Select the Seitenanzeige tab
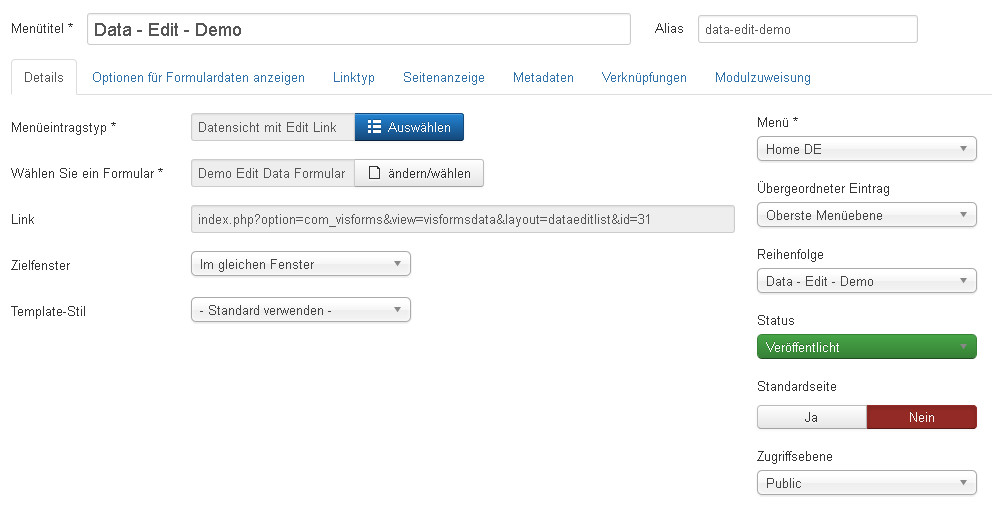992x508 pixels. (444, 77)
